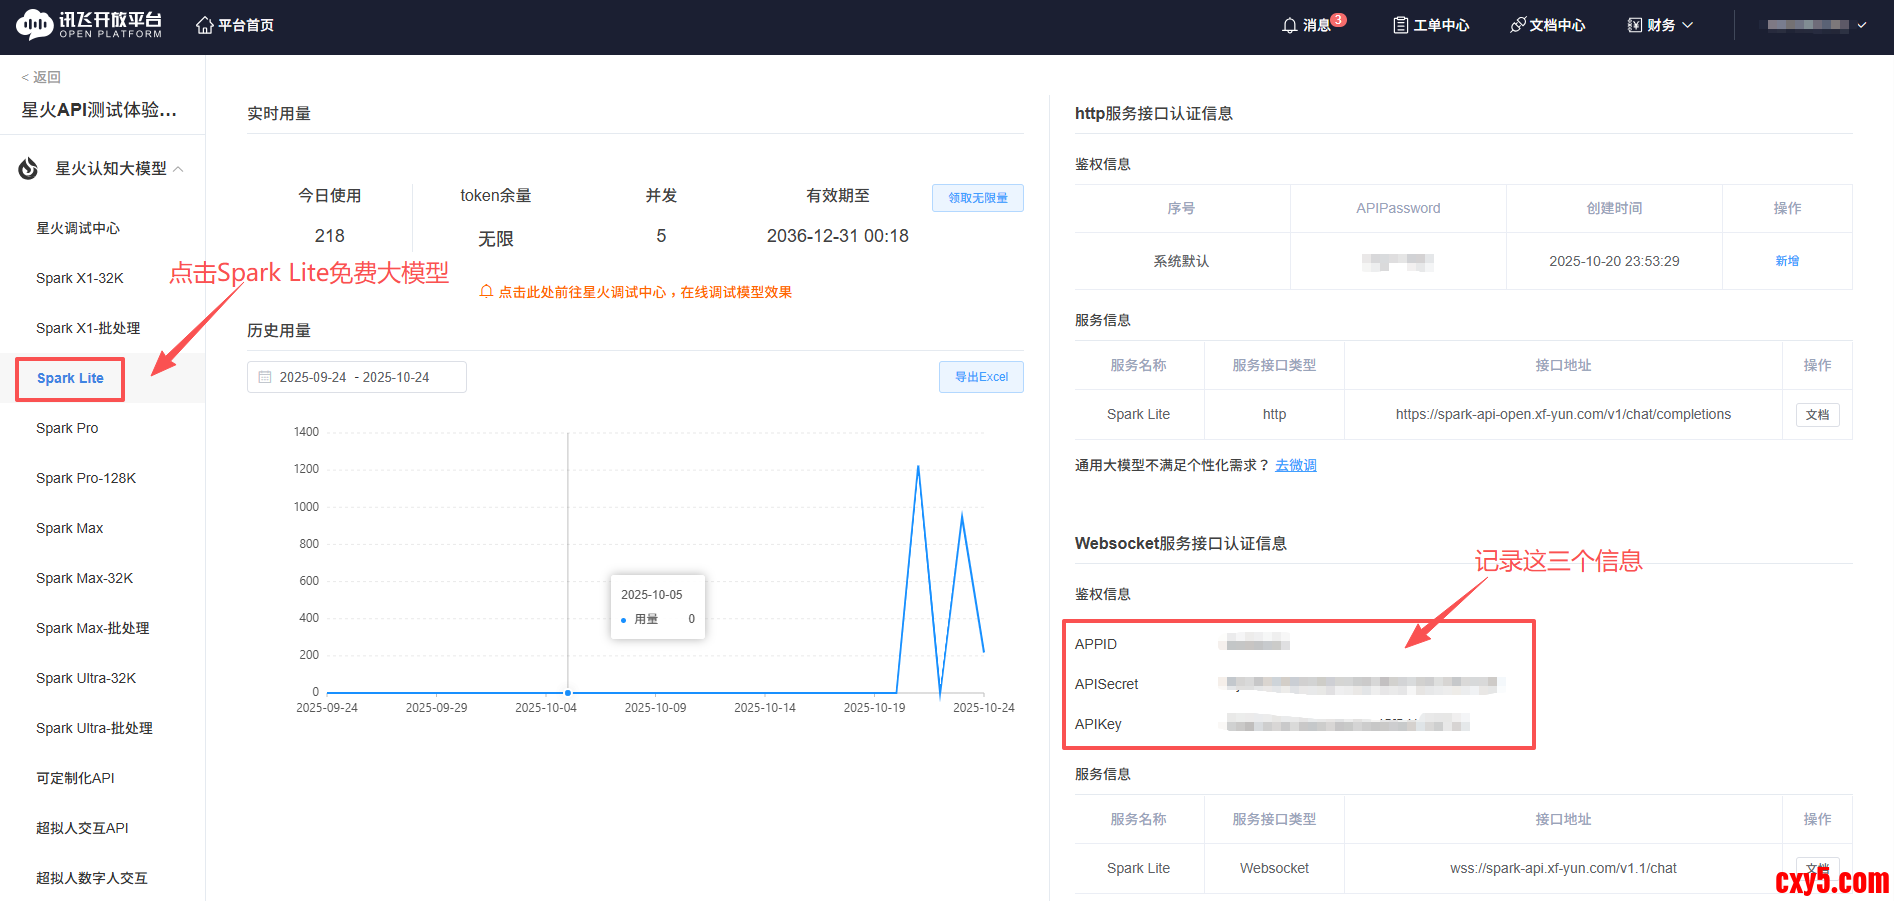Click the 领取无限量 button

coord(977,198)
